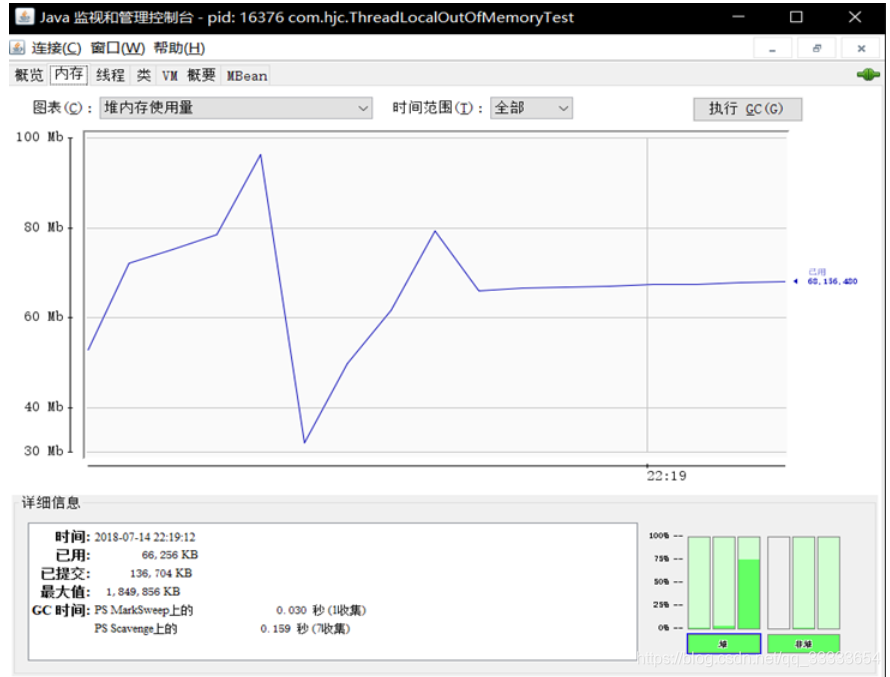Click the PS Scavenge上的 text

(x=136, y=629)
